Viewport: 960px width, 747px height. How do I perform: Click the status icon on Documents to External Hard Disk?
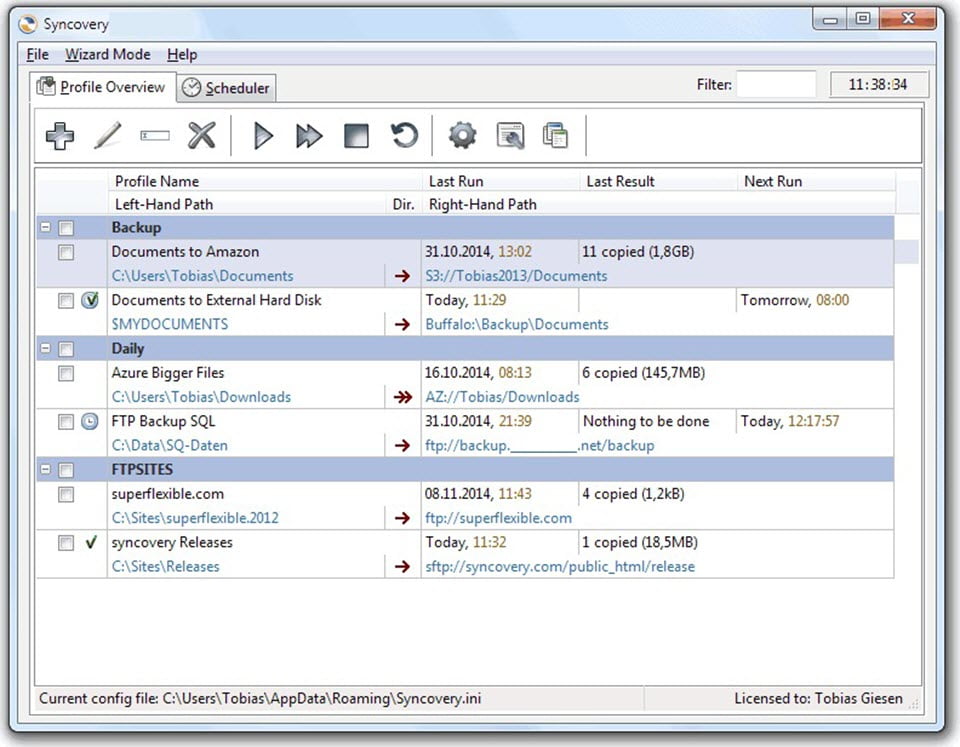tap(90, 300)
